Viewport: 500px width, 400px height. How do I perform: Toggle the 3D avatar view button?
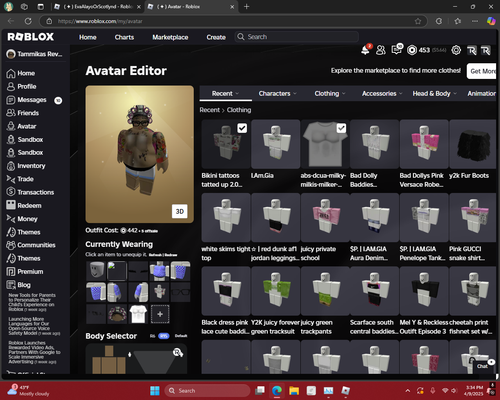pyautogui.click(x=180, y=211)
